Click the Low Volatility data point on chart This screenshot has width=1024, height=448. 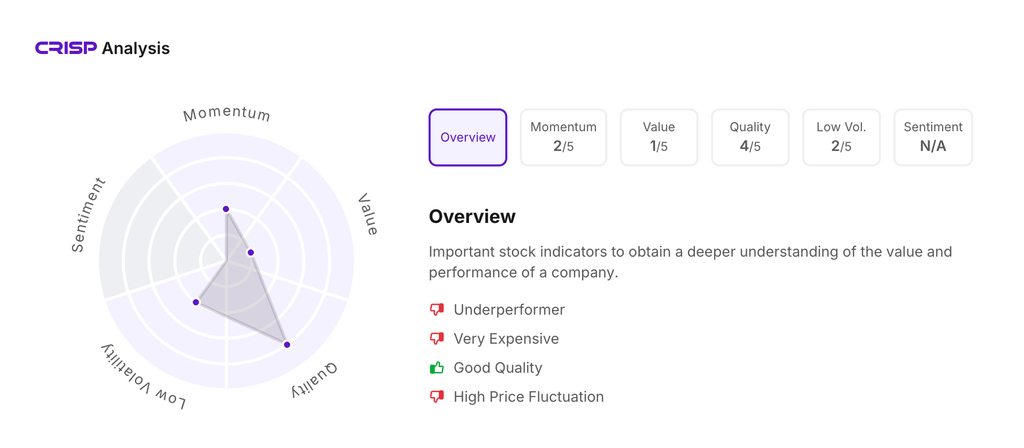pyautogui.click(x=196, y=302)
